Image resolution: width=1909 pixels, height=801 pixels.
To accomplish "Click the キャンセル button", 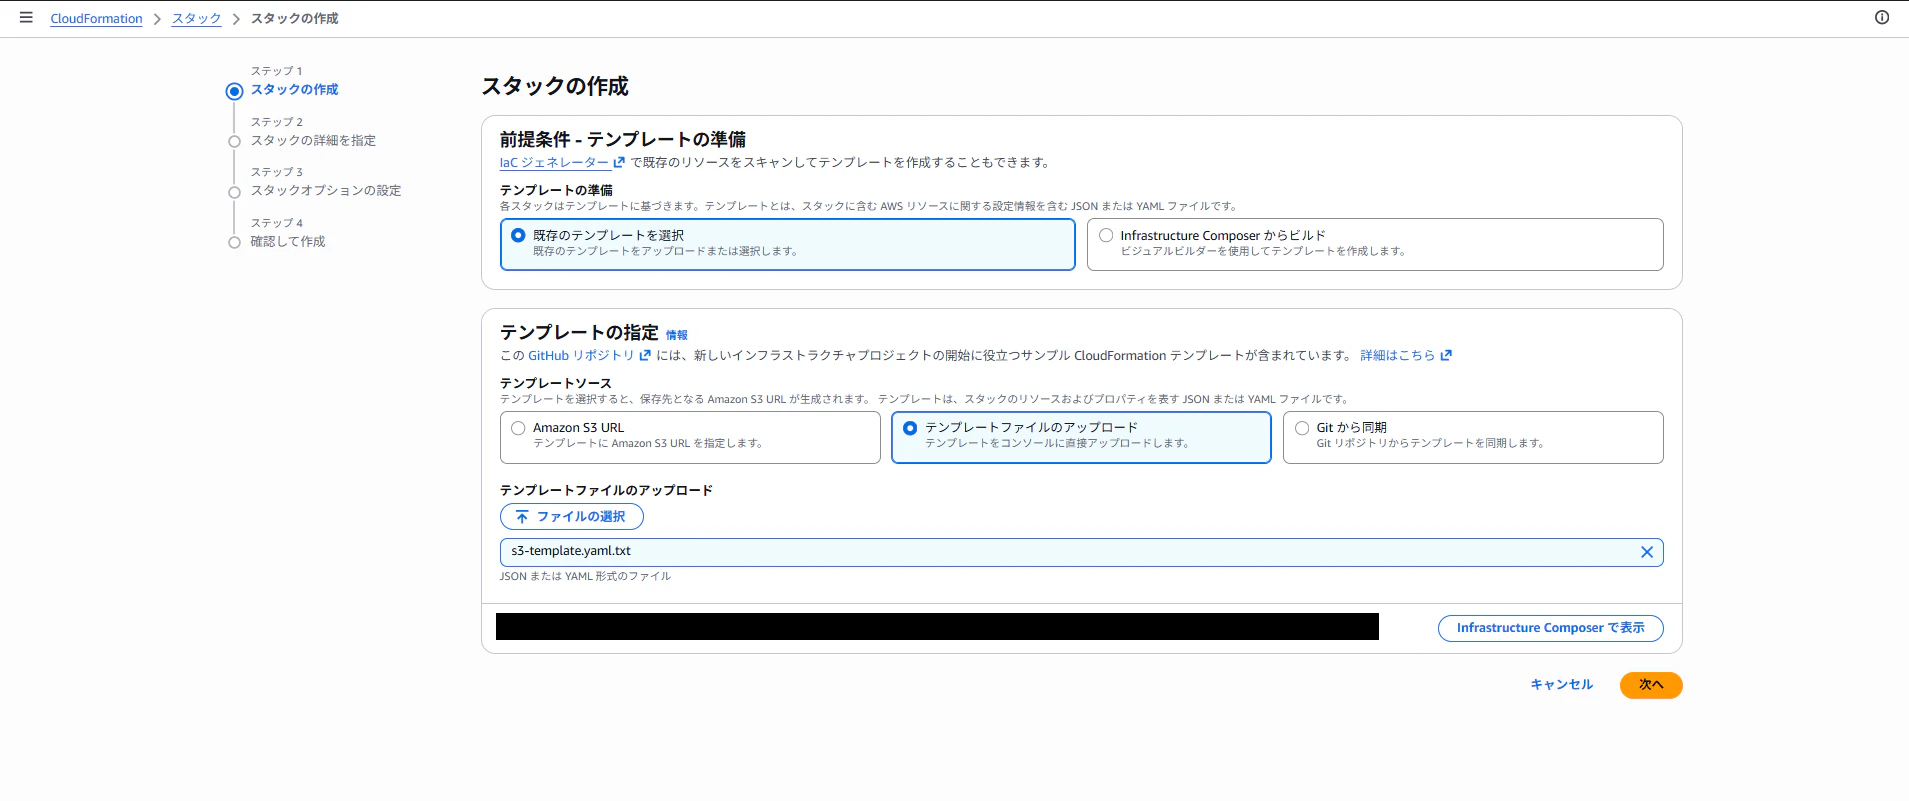I will pyautogui.click(x=1562, y=685).
